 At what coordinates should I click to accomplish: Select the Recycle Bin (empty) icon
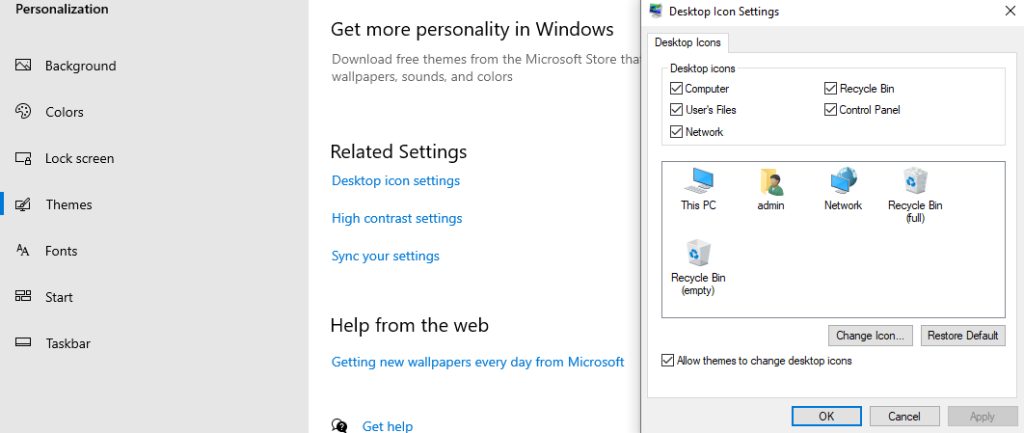click(698, 253)
